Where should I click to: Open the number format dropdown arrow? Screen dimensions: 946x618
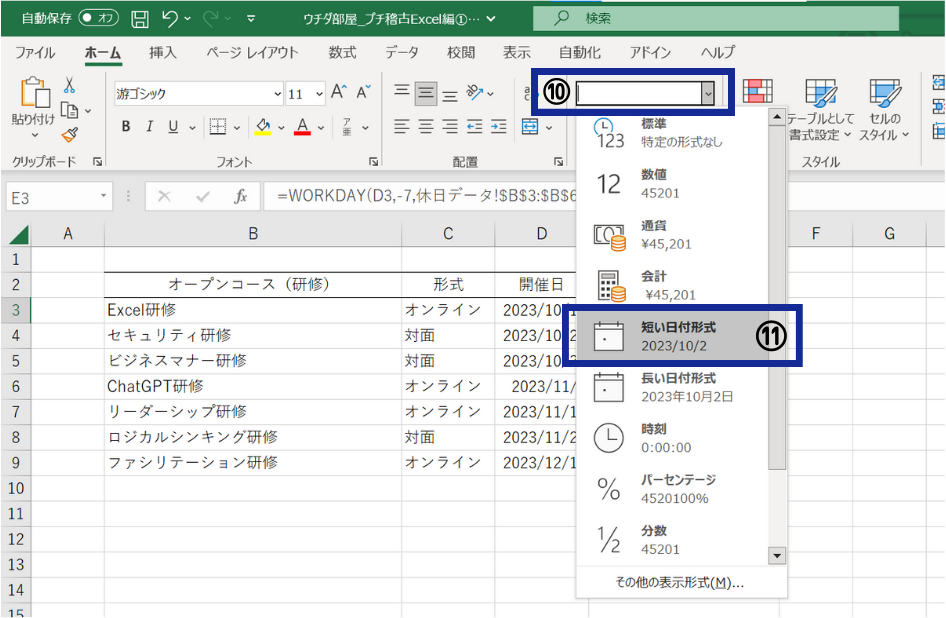[708, 92]
